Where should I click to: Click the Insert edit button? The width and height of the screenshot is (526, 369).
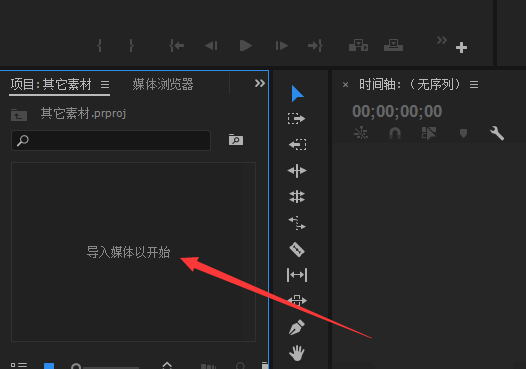[358, 45]
